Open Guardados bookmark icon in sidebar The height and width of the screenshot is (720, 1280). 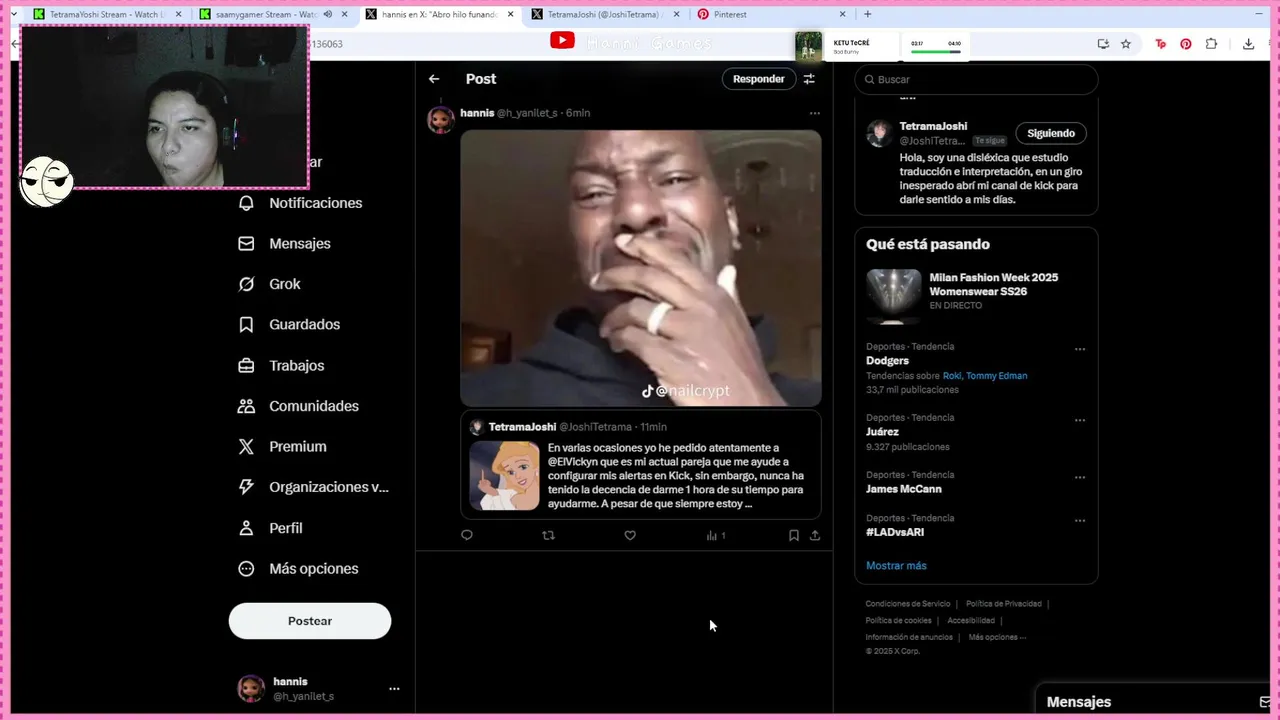246,325
